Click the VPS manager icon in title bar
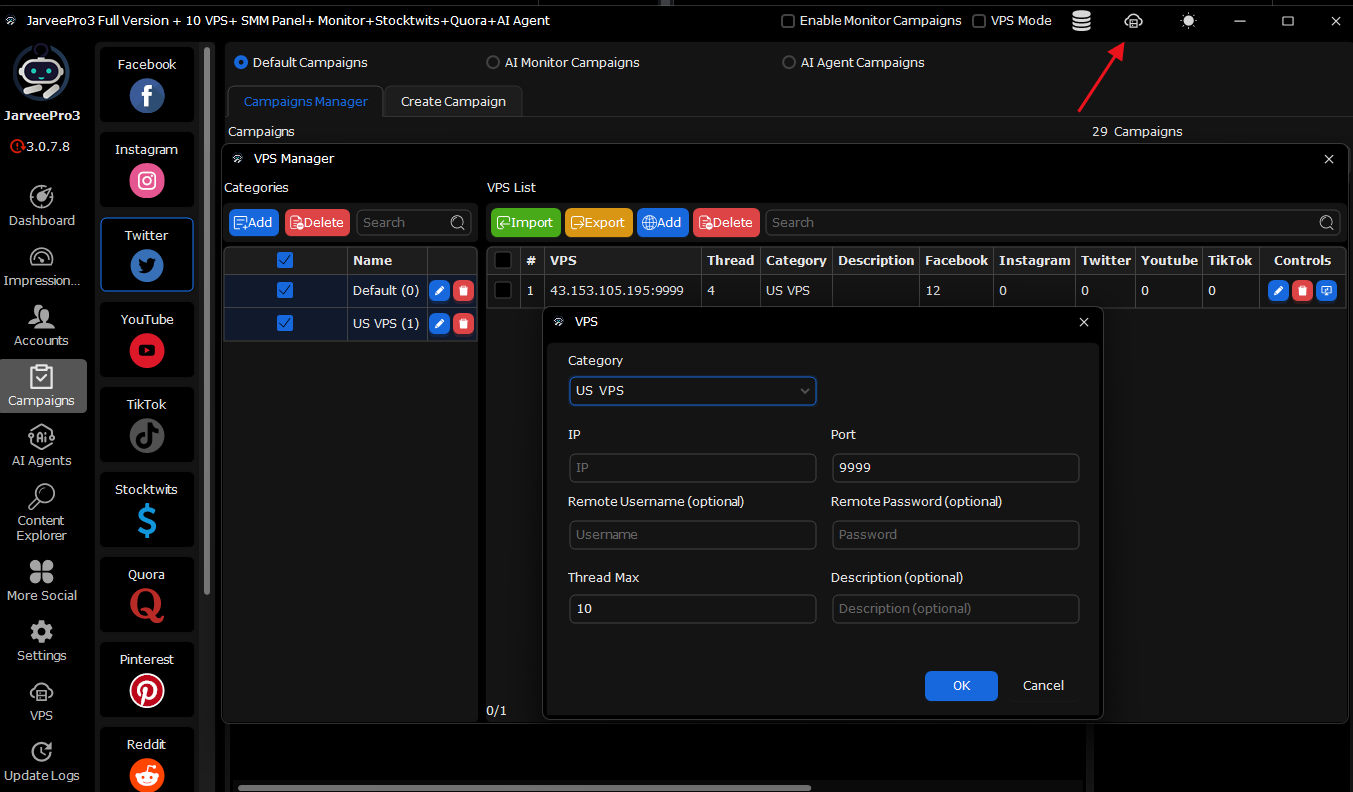 point(1133,21)
